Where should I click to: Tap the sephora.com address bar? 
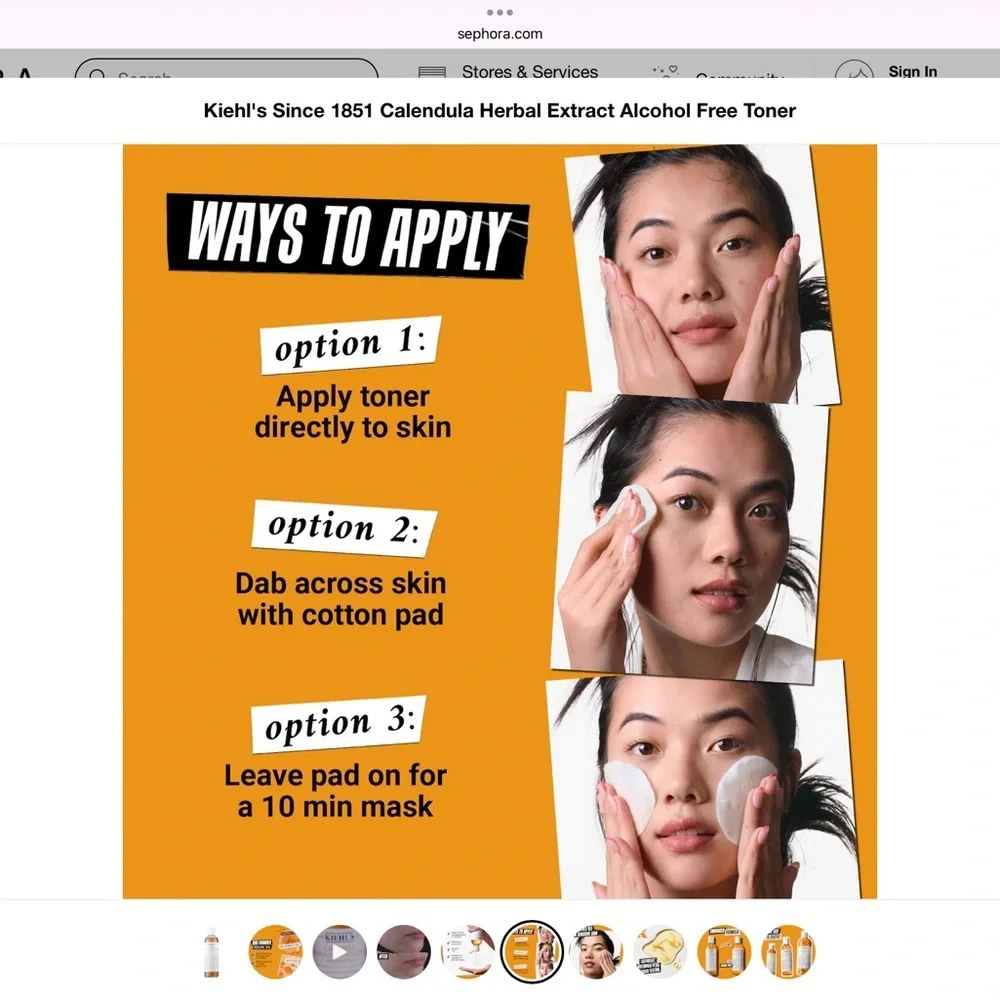point(499,34)
